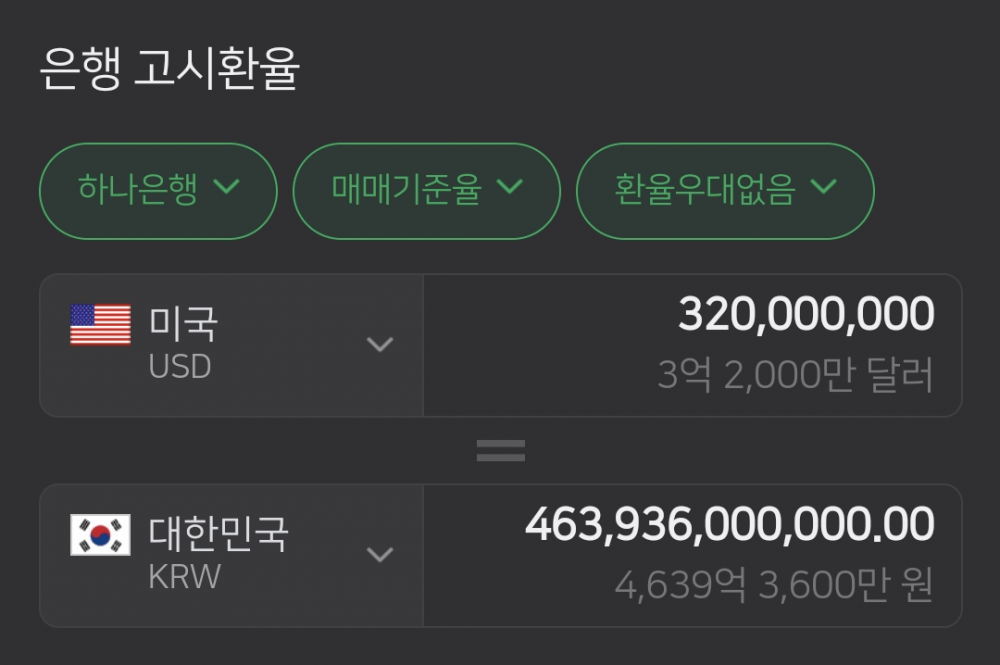This screenshot has height=665, width=1000.
Task: Focus the 463,936,000,000.00 won amount field
Action: [x=729, y=525]
